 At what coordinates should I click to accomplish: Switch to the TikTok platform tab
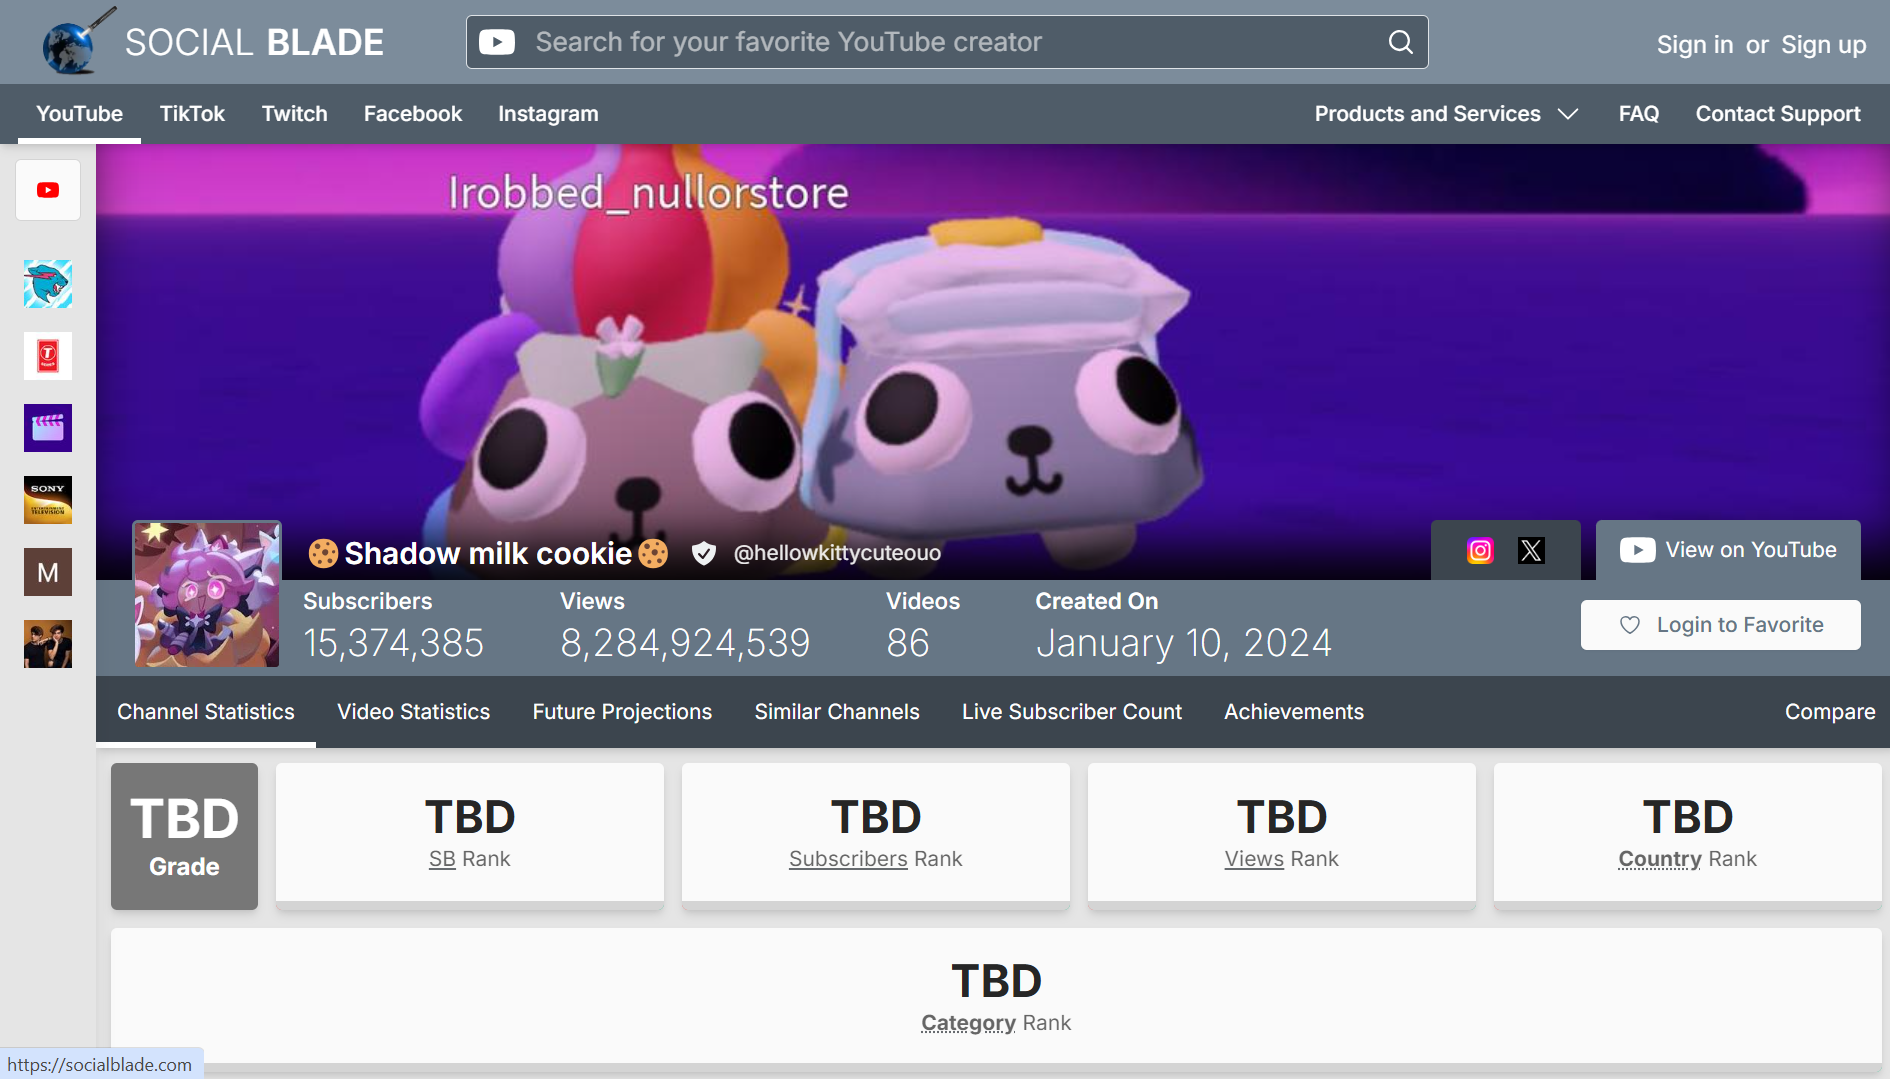[192, 114]
